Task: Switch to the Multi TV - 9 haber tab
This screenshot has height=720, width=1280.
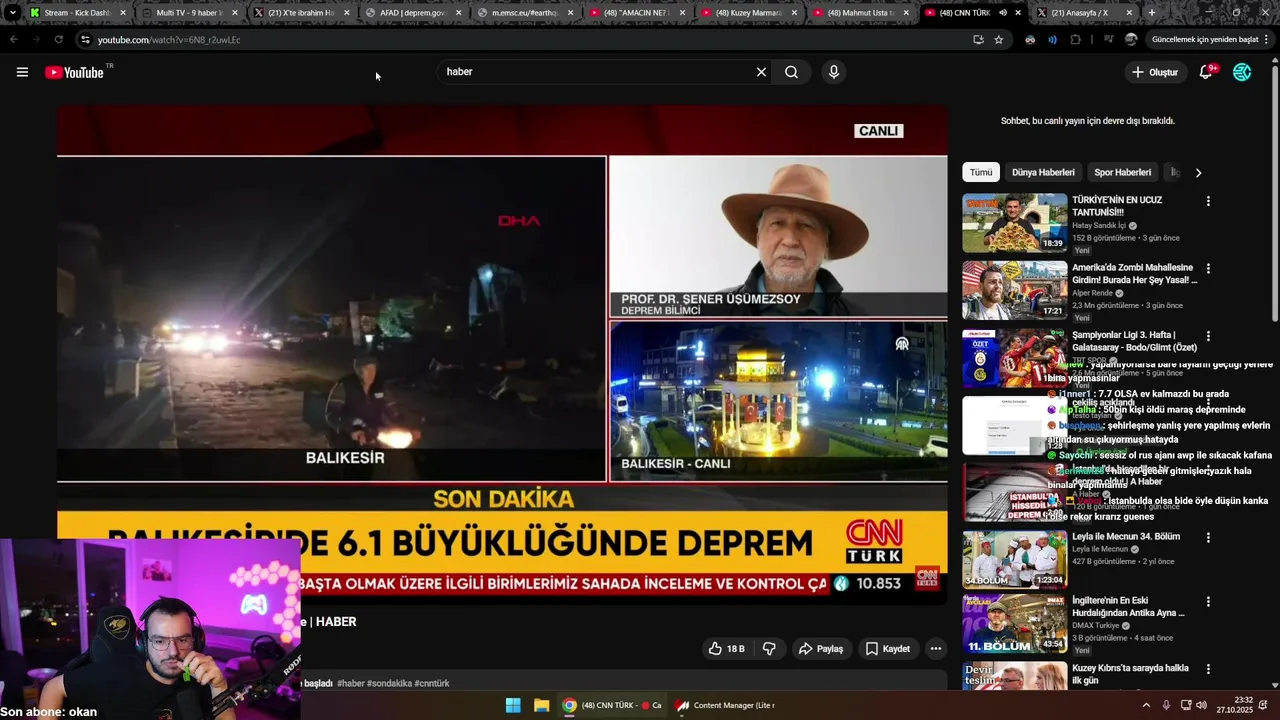Action: pyautogui.click(x=188, y=12)
